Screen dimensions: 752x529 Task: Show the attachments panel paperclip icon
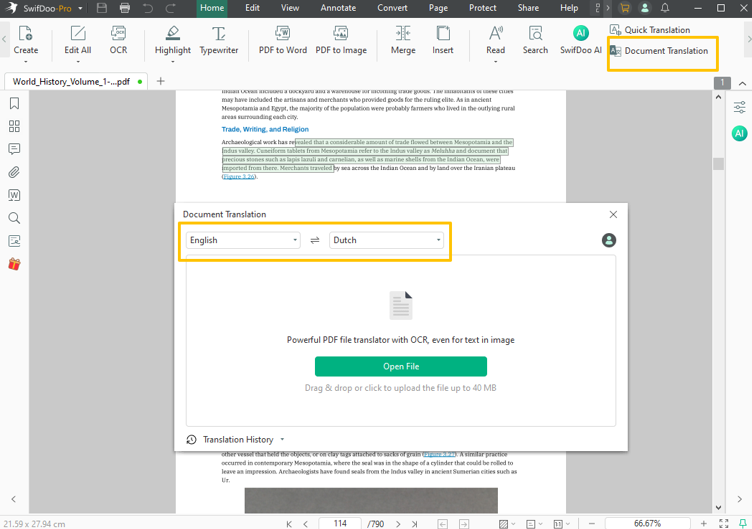point(14,172)
